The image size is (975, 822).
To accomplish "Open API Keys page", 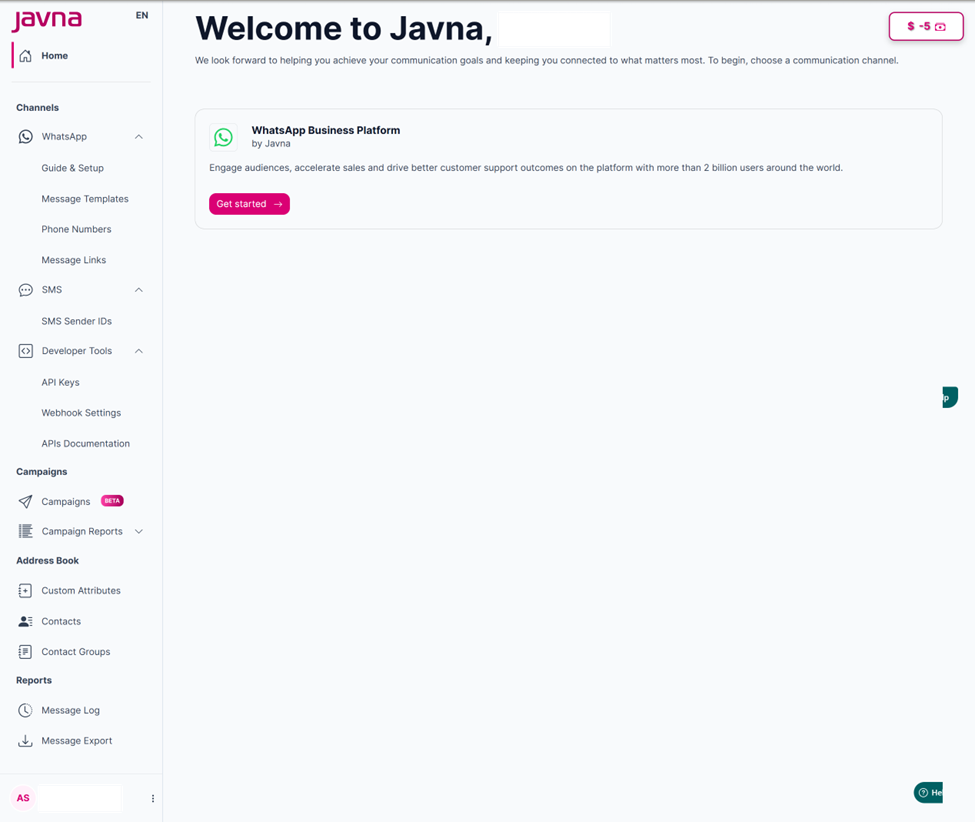I will point(60,382).
